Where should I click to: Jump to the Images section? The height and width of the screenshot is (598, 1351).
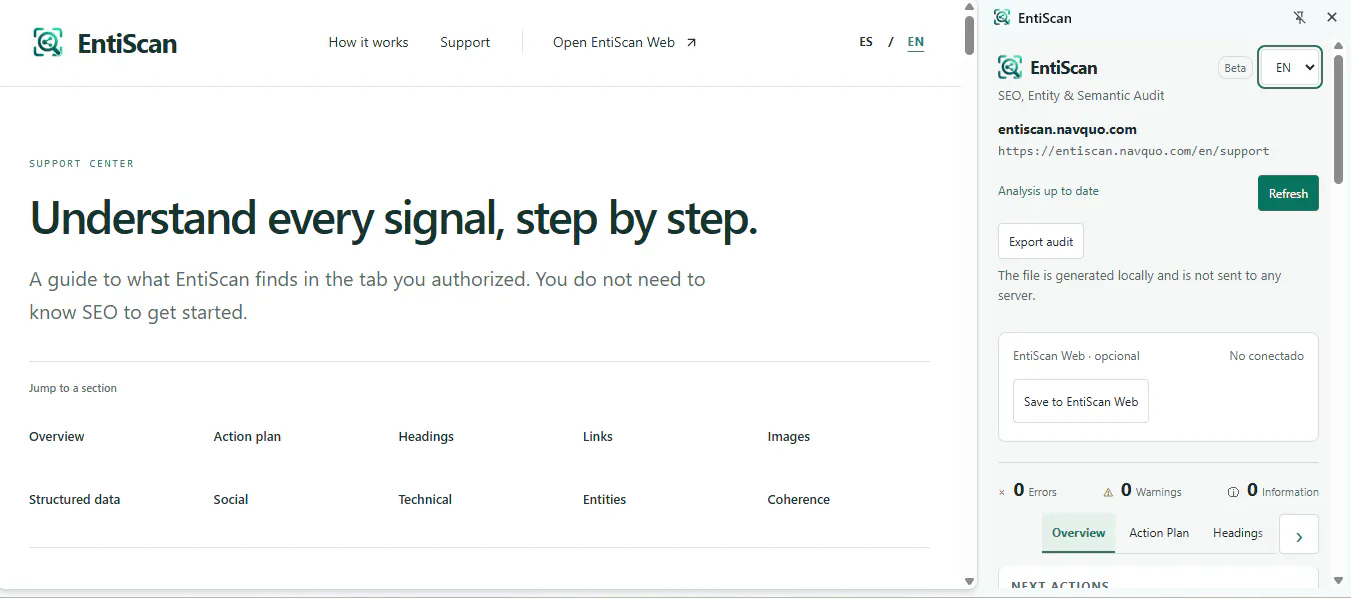click(789, 437)
